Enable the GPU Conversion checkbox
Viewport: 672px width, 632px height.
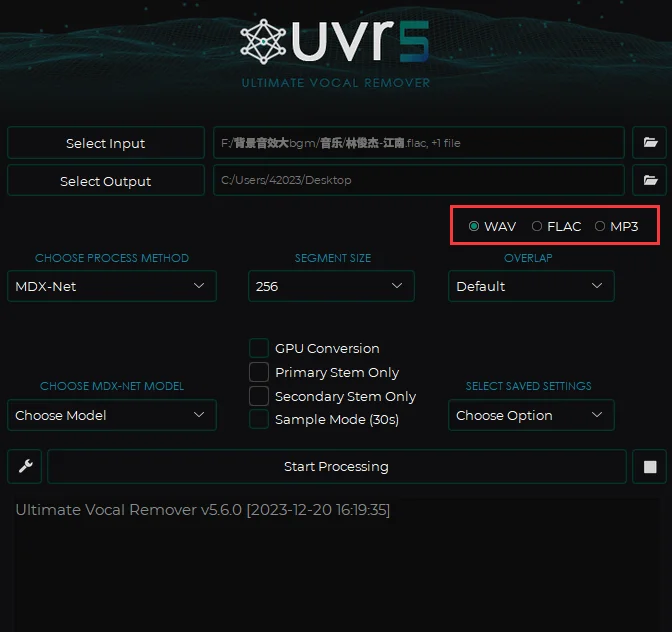(x=259, y=348)
